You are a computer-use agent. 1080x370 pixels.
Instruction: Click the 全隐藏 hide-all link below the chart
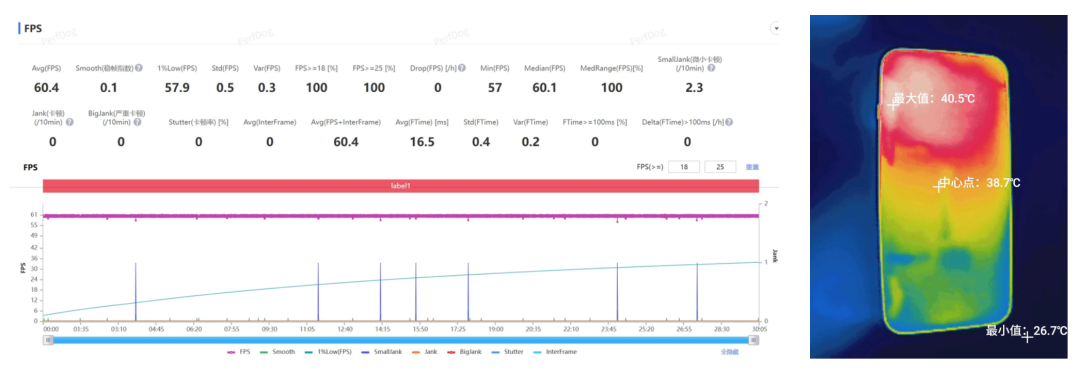click(729, 351)
